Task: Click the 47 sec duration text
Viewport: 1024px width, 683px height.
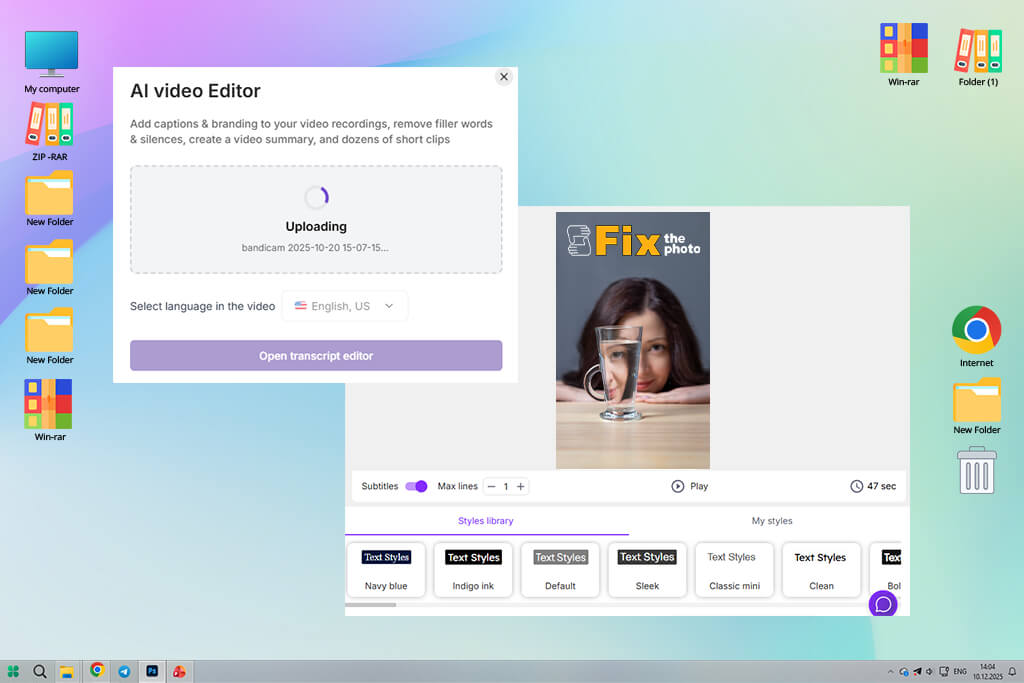Action: click(x=882, y=486)
